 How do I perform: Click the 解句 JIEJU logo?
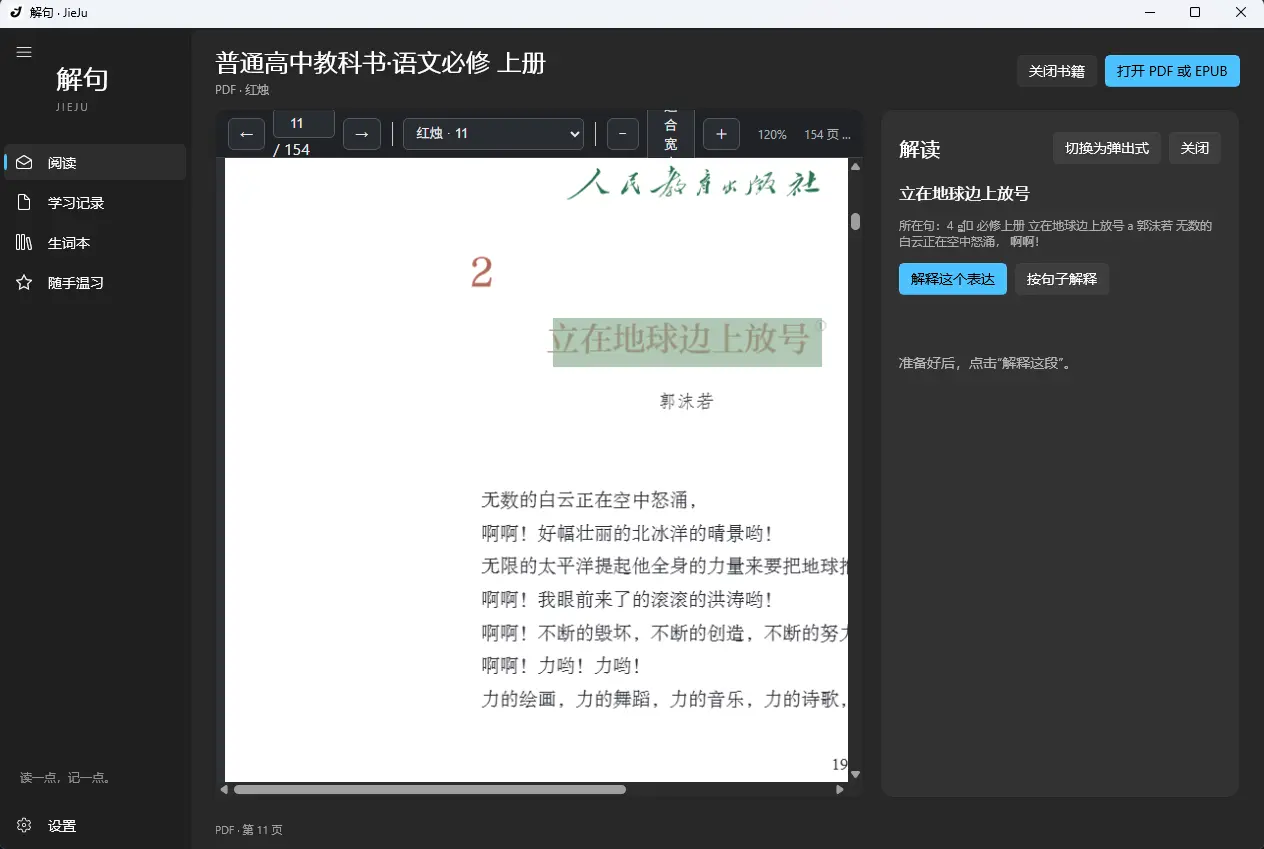tap(82, 87)
